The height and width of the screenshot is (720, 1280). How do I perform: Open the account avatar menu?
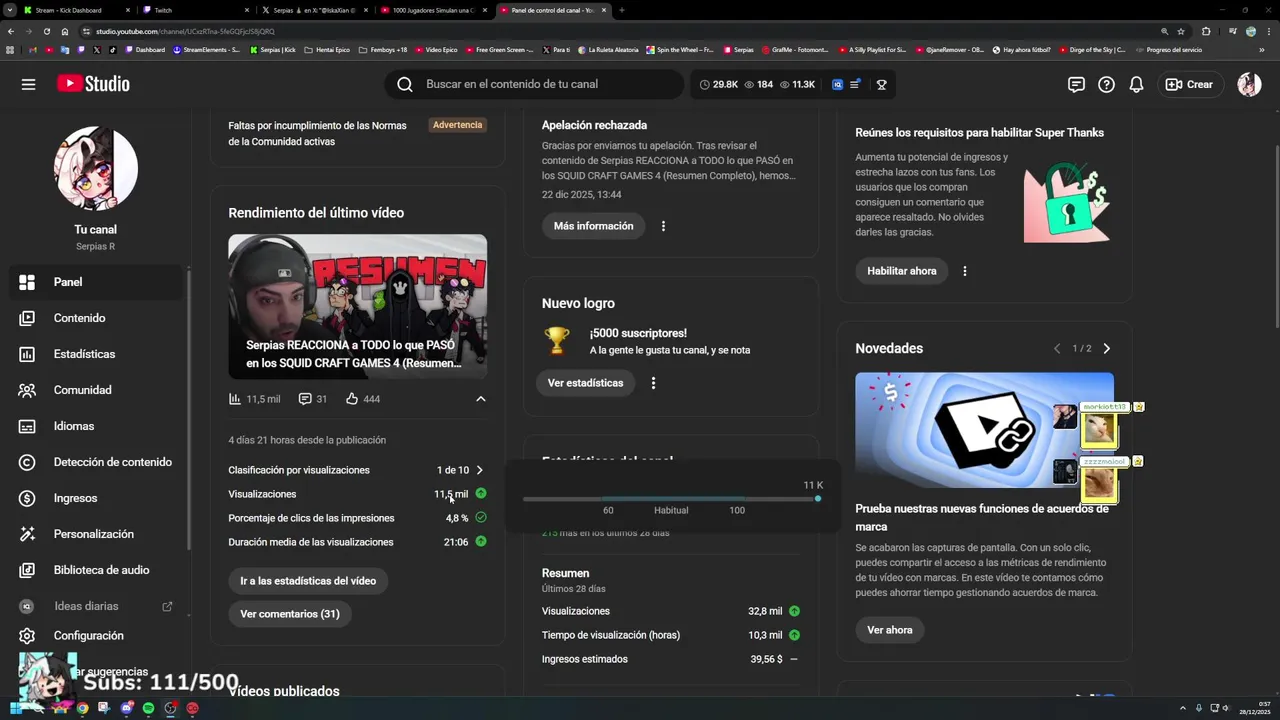pyautogui.click(x=1249, y=85)
